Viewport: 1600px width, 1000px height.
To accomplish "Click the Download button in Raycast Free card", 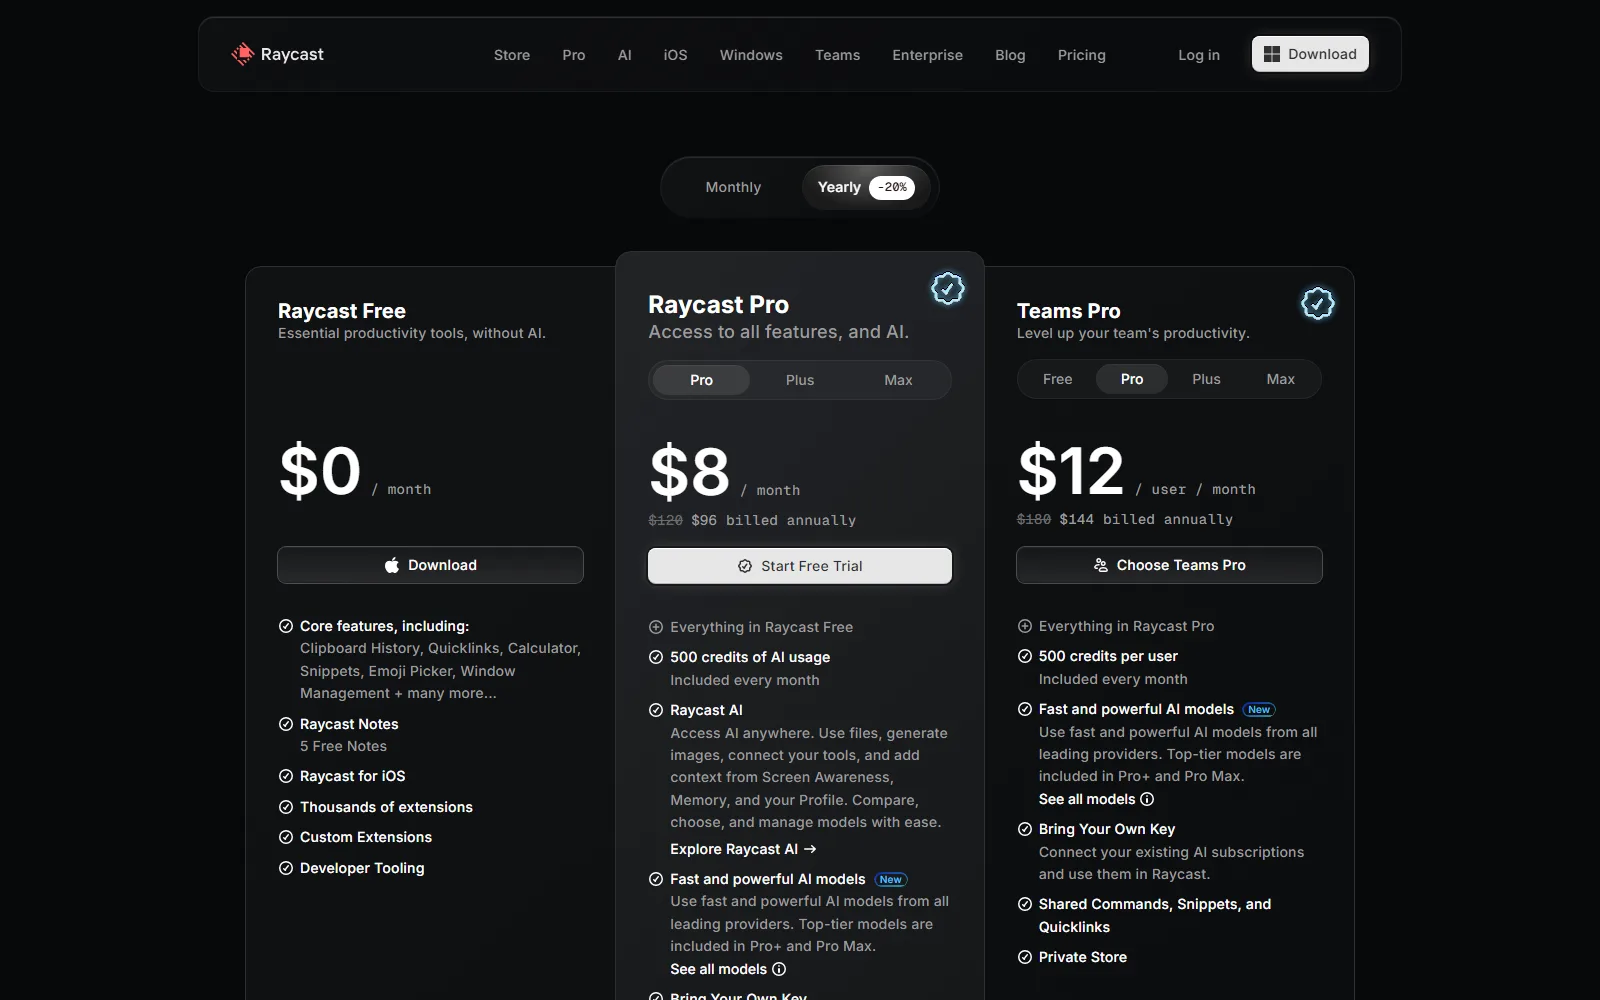I will coord(430,565).
